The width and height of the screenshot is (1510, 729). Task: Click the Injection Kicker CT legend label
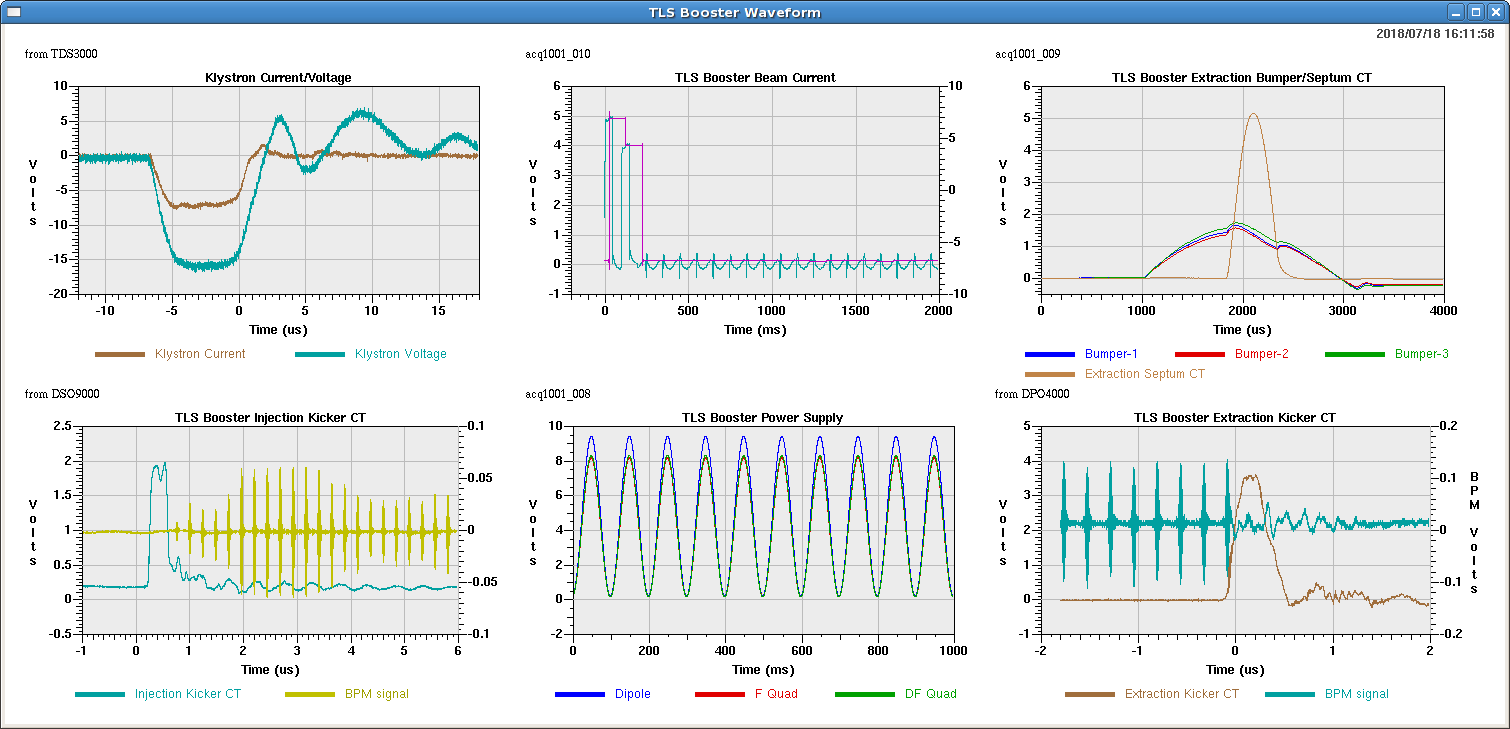(x=188, y=694)
